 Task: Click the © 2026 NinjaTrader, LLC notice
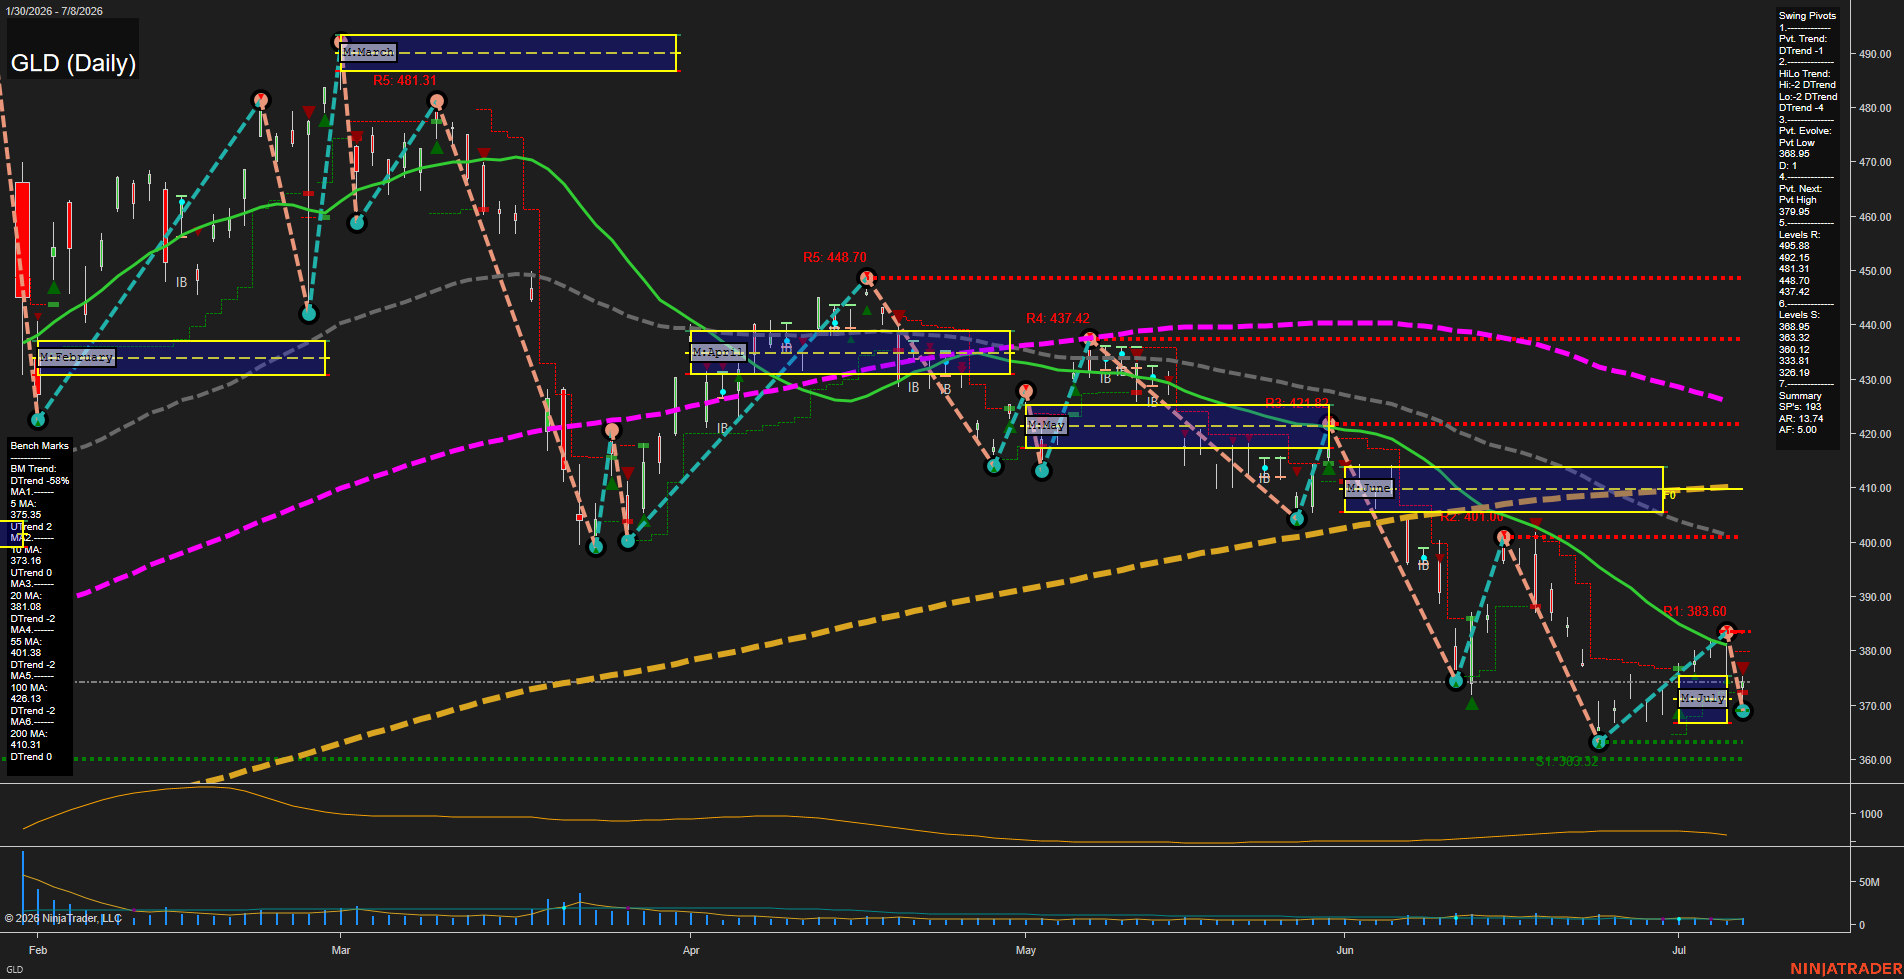63,918
